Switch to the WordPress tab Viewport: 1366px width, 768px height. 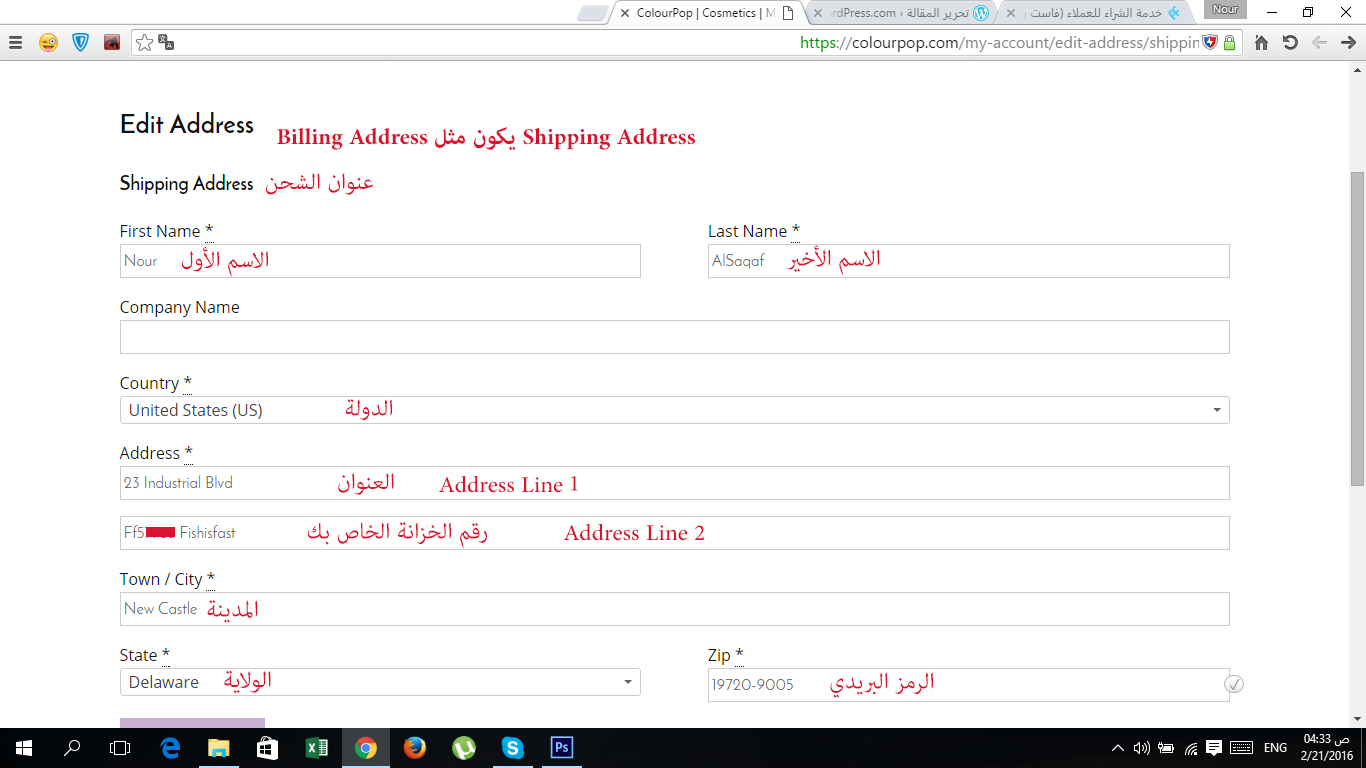tap(900, 13)
